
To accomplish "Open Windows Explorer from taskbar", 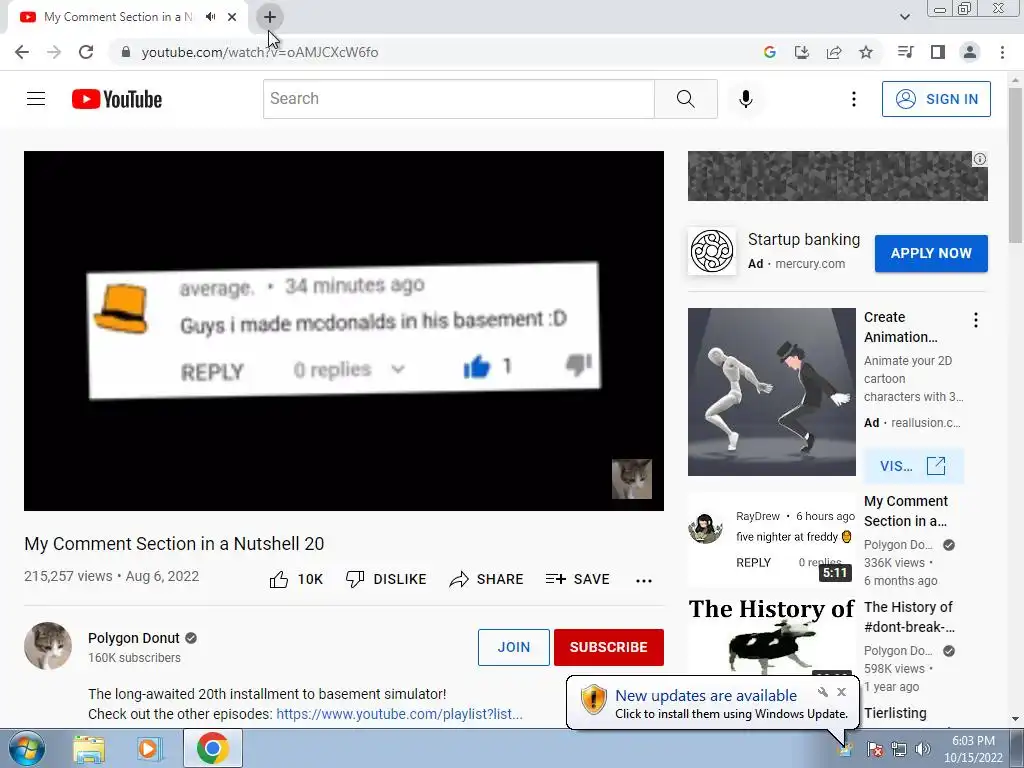I will tap(88, 749).
